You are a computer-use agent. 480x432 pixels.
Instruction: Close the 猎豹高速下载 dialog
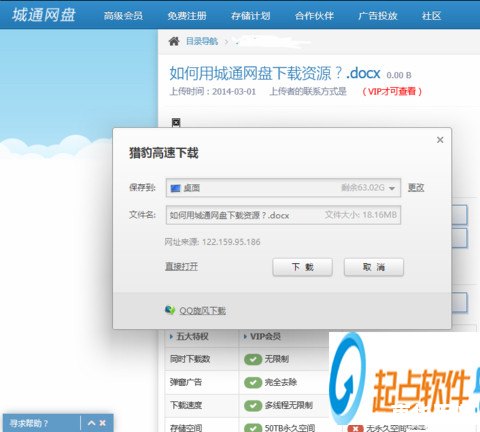[440, 140]
